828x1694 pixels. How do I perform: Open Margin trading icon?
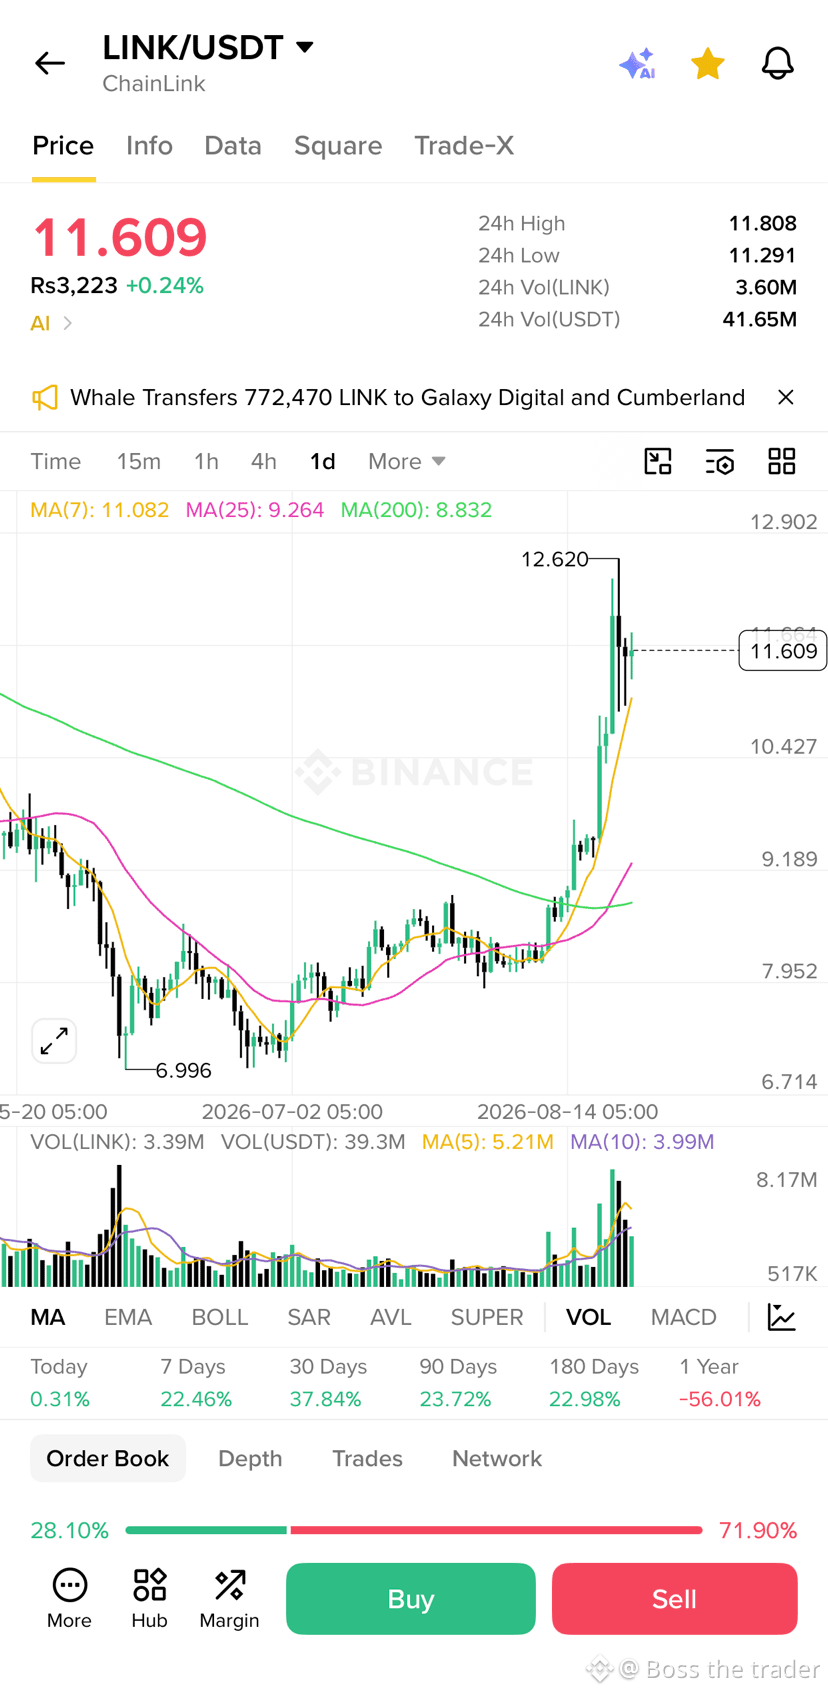pyautogui.click(x=229, y=1598)
